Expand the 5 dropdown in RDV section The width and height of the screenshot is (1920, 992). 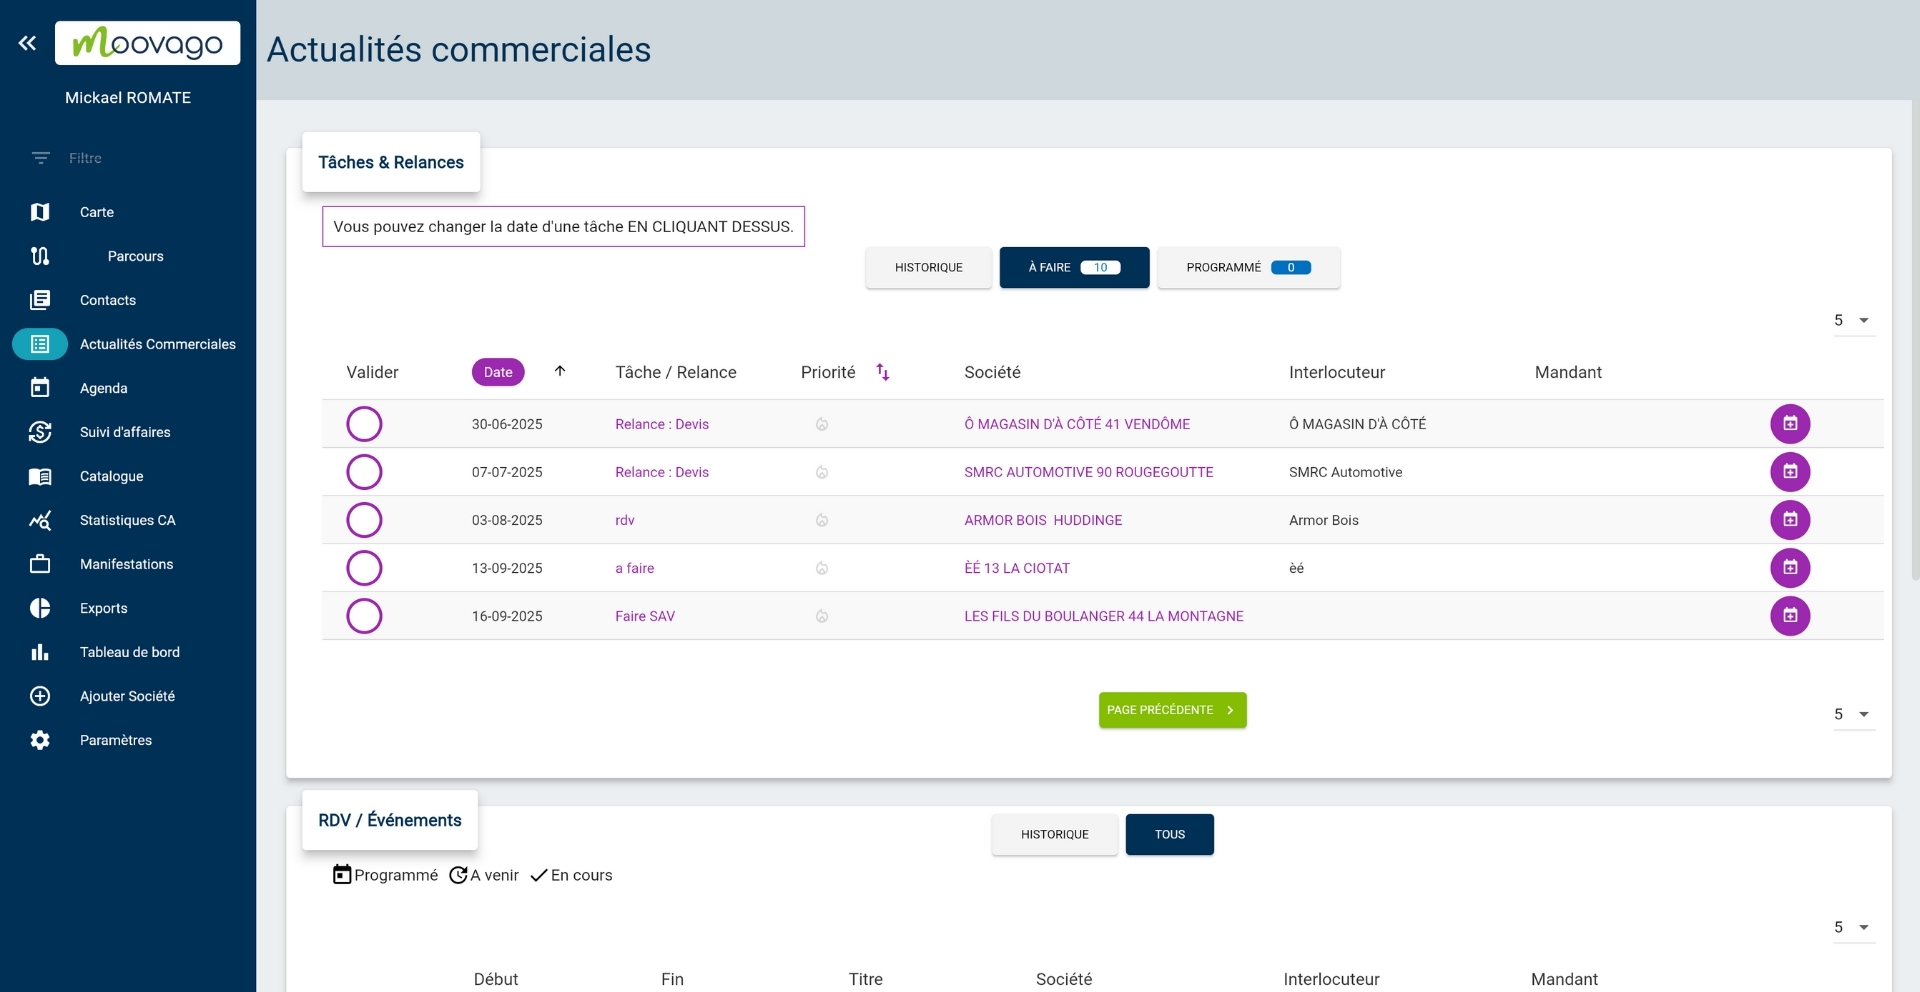[1852, 927]
